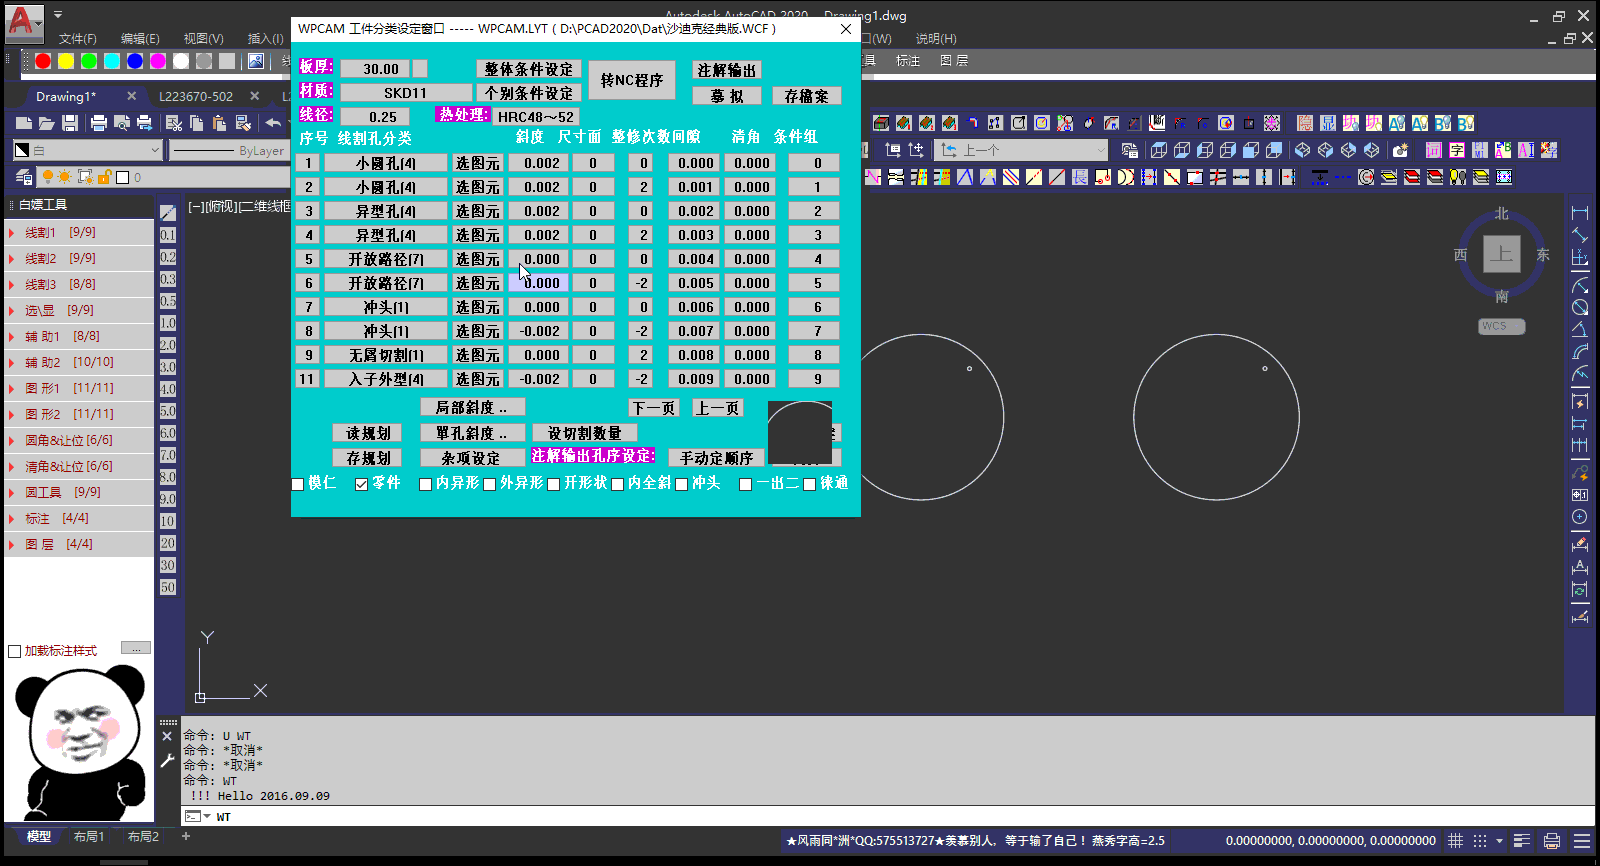Select the magenta color swatch
The image size is (1600, 866).
[158, 61]
